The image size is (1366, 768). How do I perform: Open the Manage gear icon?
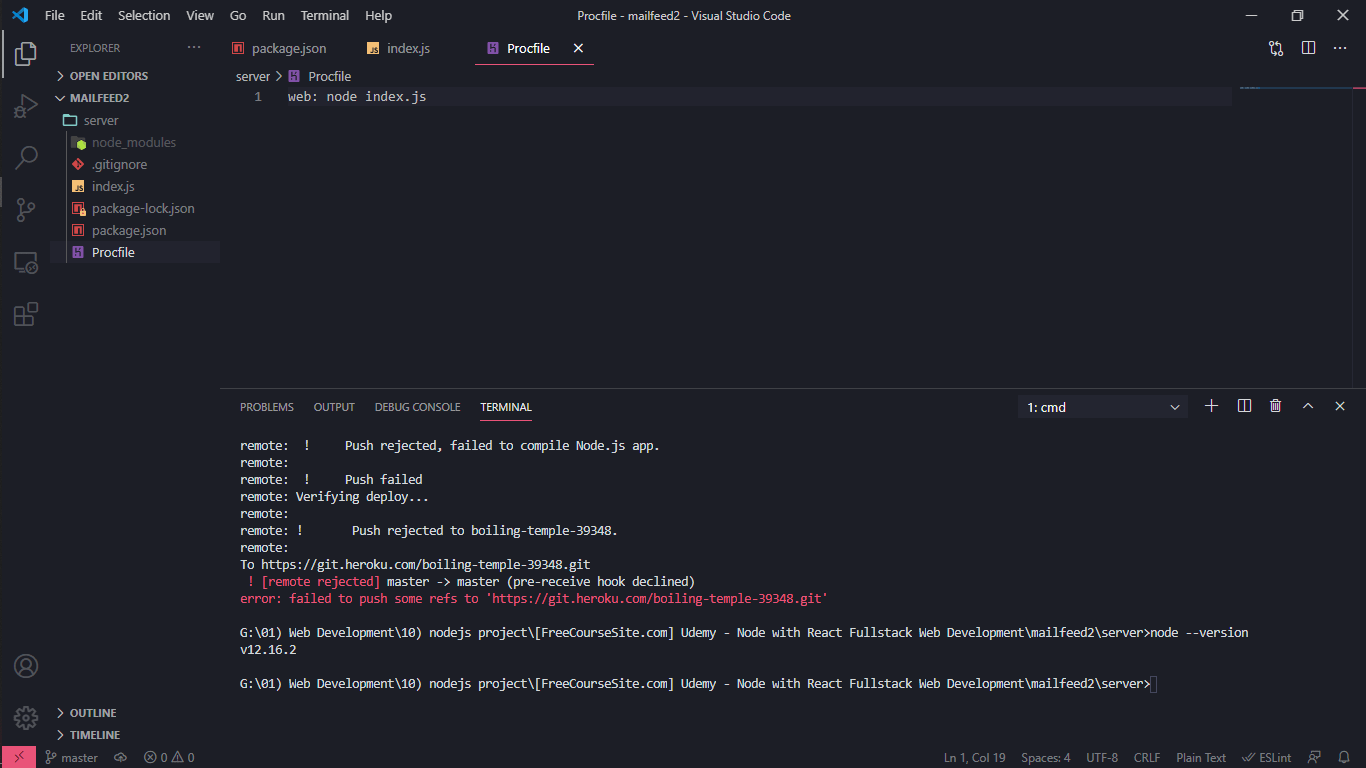tap(25, 717)
